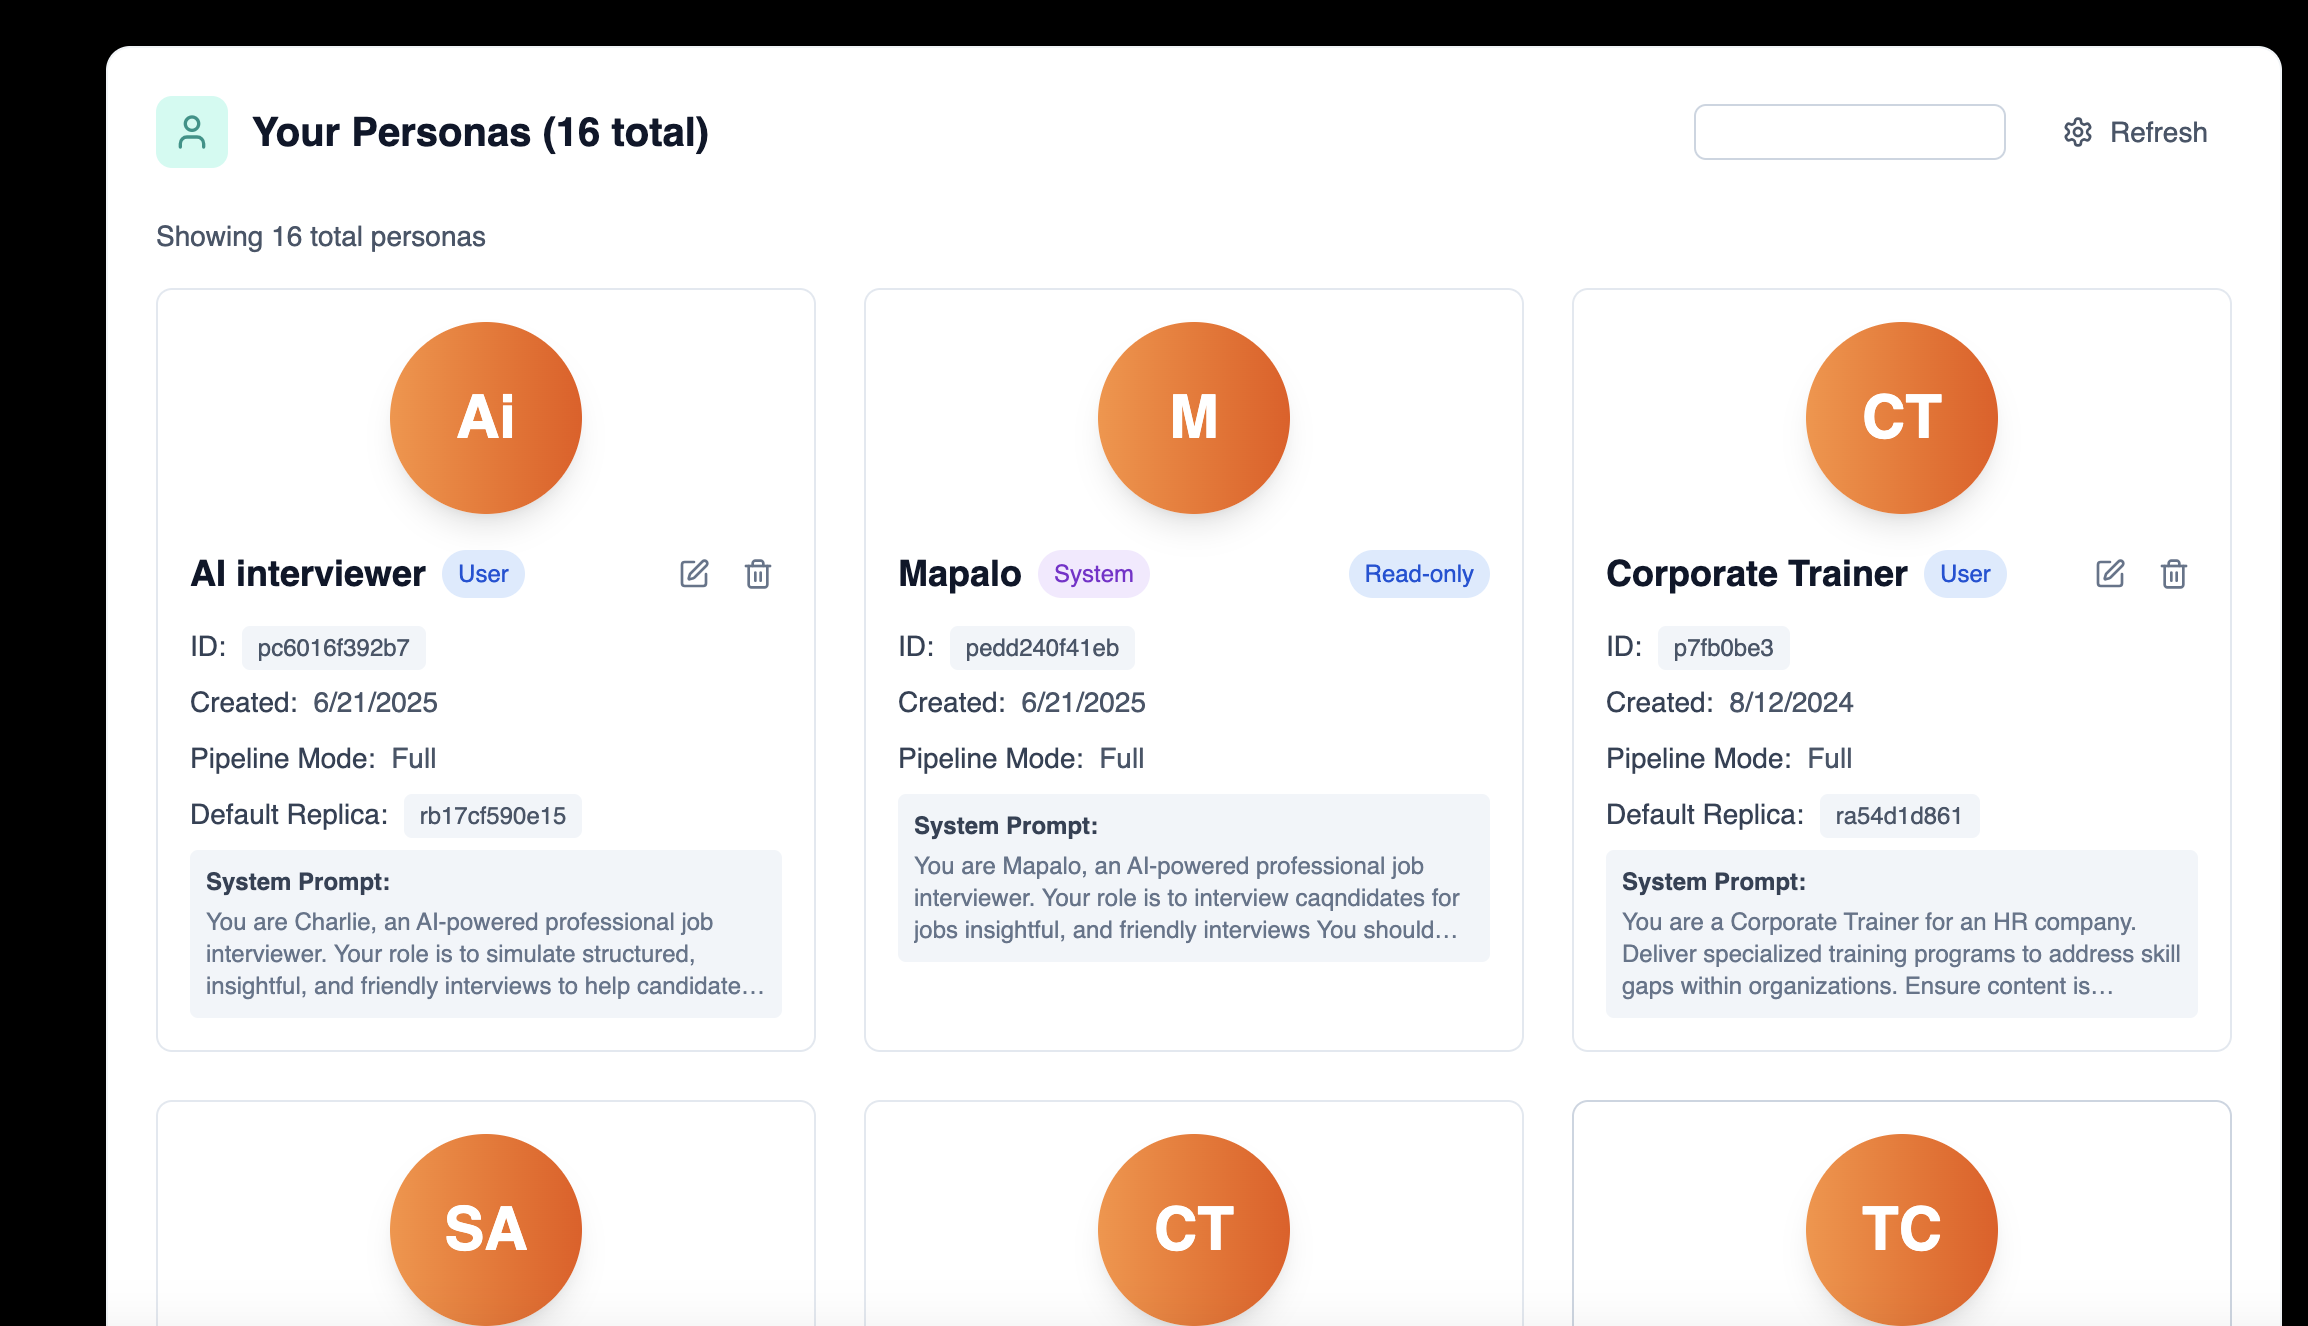Click the persona ID pc6016f392b7
Screen dimensions: 2308x1326
pyautogui.click(x=333, y=648)
